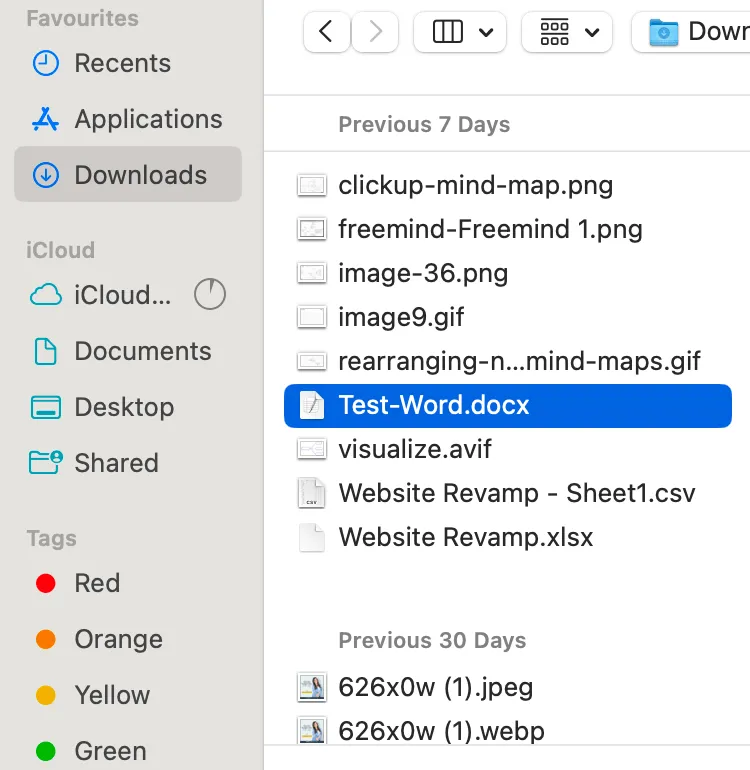
Task: Expand the group-by options dropdown
Action: pos(567,32)
